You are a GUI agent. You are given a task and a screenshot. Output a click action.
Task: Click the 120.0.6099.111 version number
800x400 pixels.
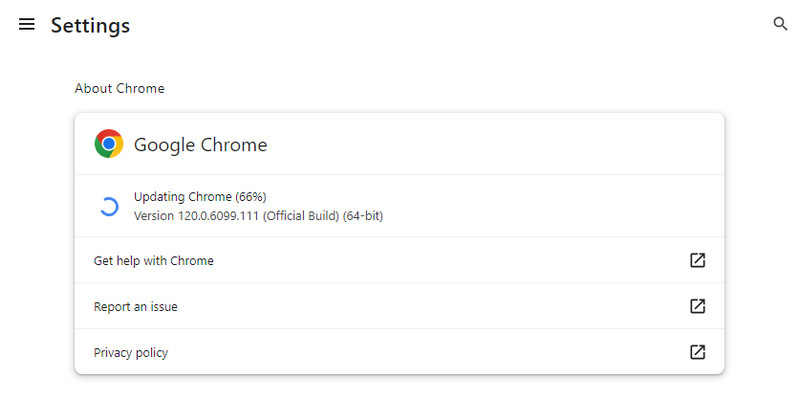pos(220,215)
